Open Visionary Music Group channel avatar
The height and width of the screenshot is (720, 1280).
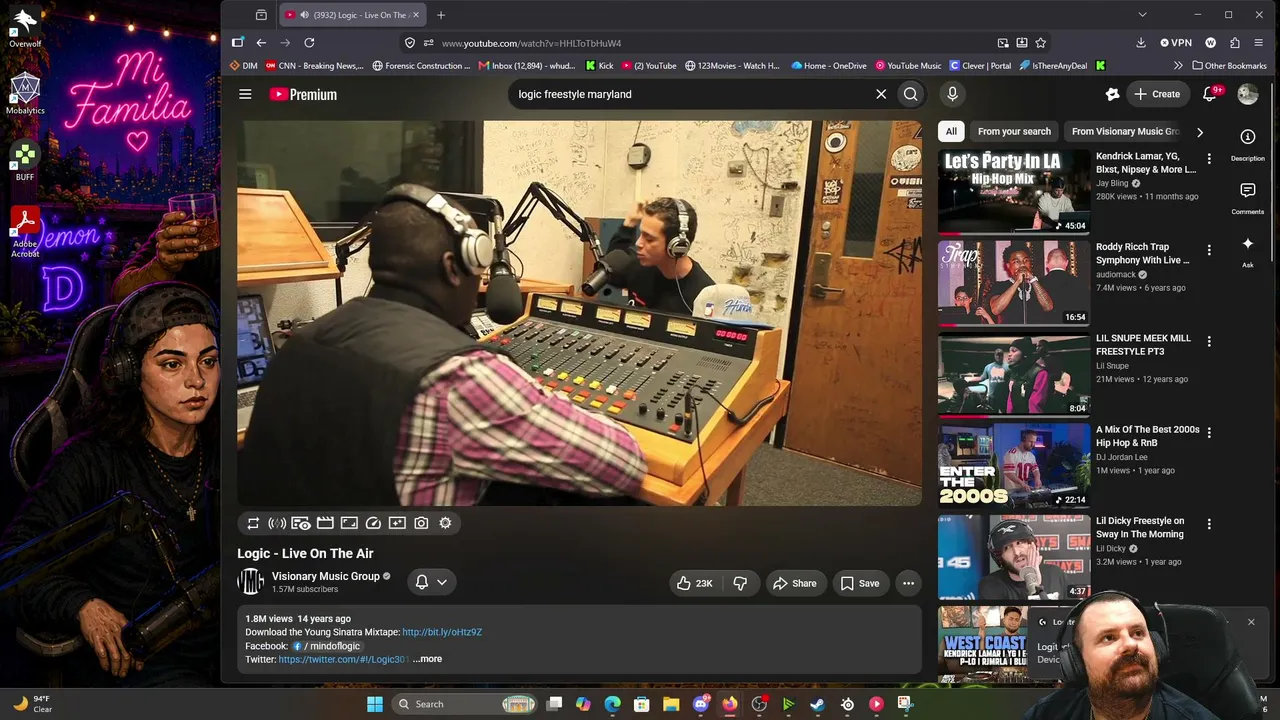click(x=250, y=581)
